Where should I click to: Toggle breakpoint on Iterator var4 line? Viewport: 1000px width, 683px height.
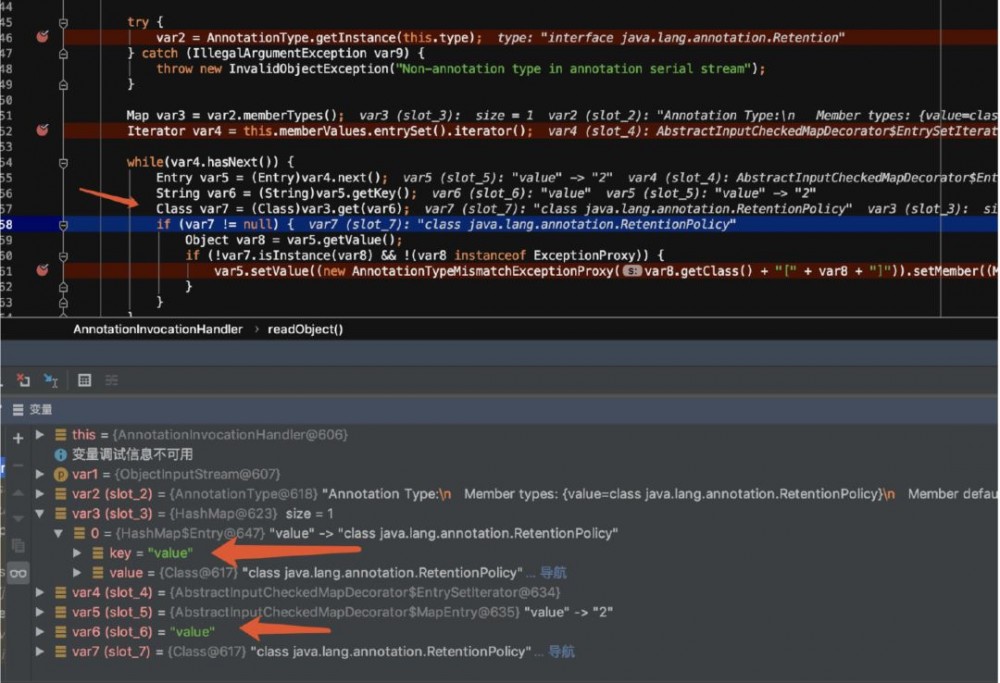43,130
